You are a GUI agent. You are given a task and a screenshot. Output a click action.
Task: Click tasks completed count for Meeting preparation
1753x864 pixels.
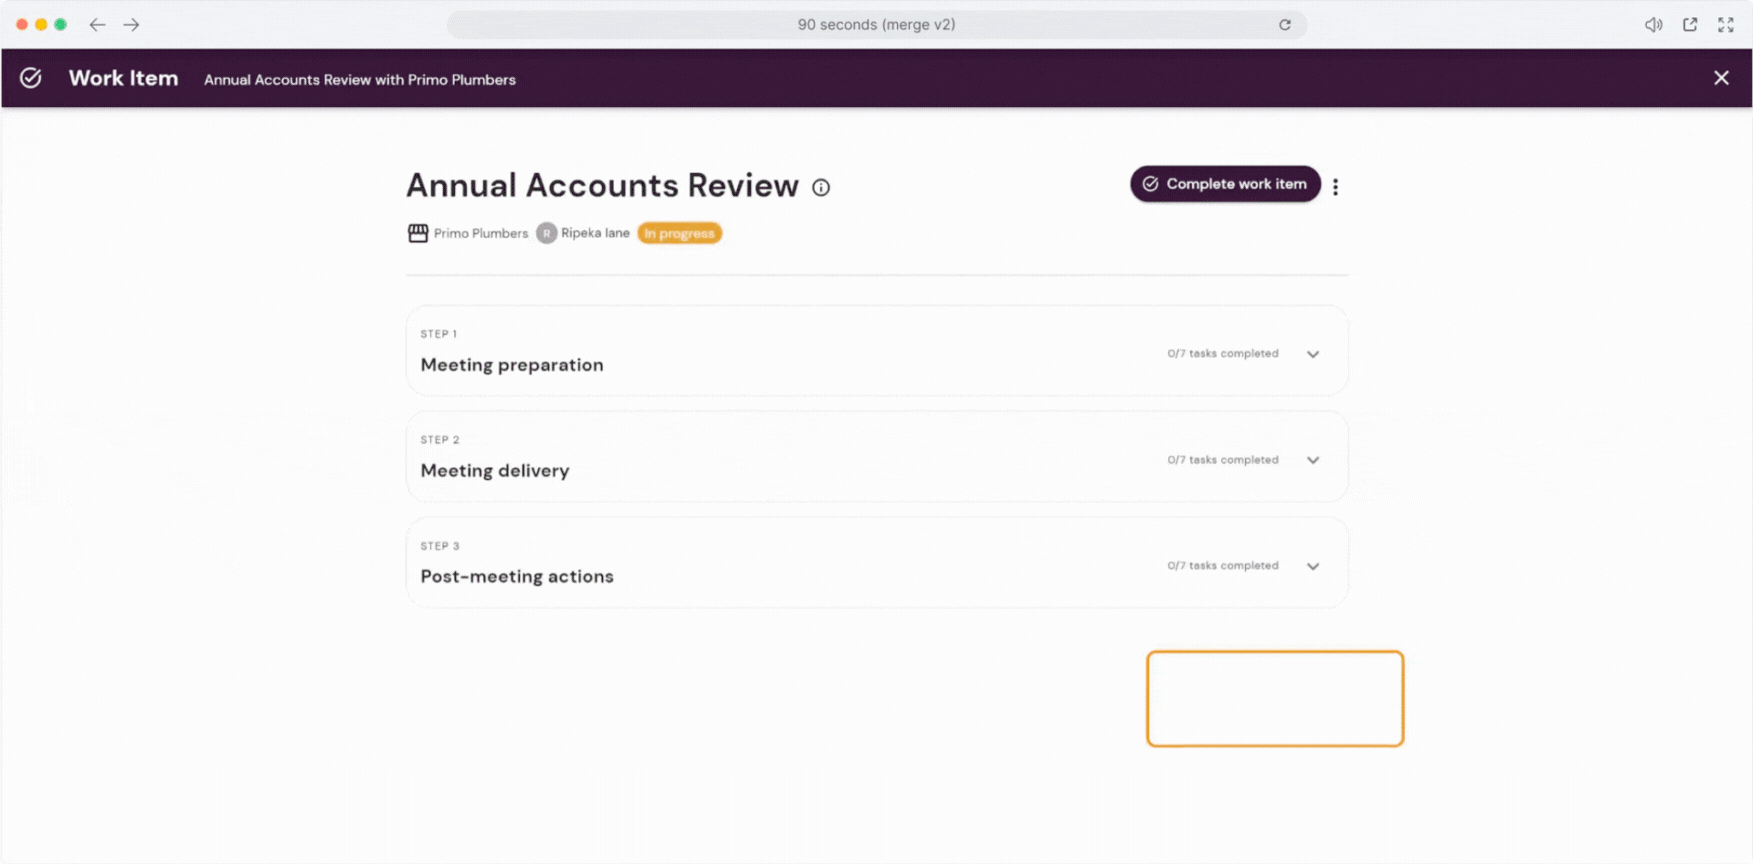[1222, 354]
